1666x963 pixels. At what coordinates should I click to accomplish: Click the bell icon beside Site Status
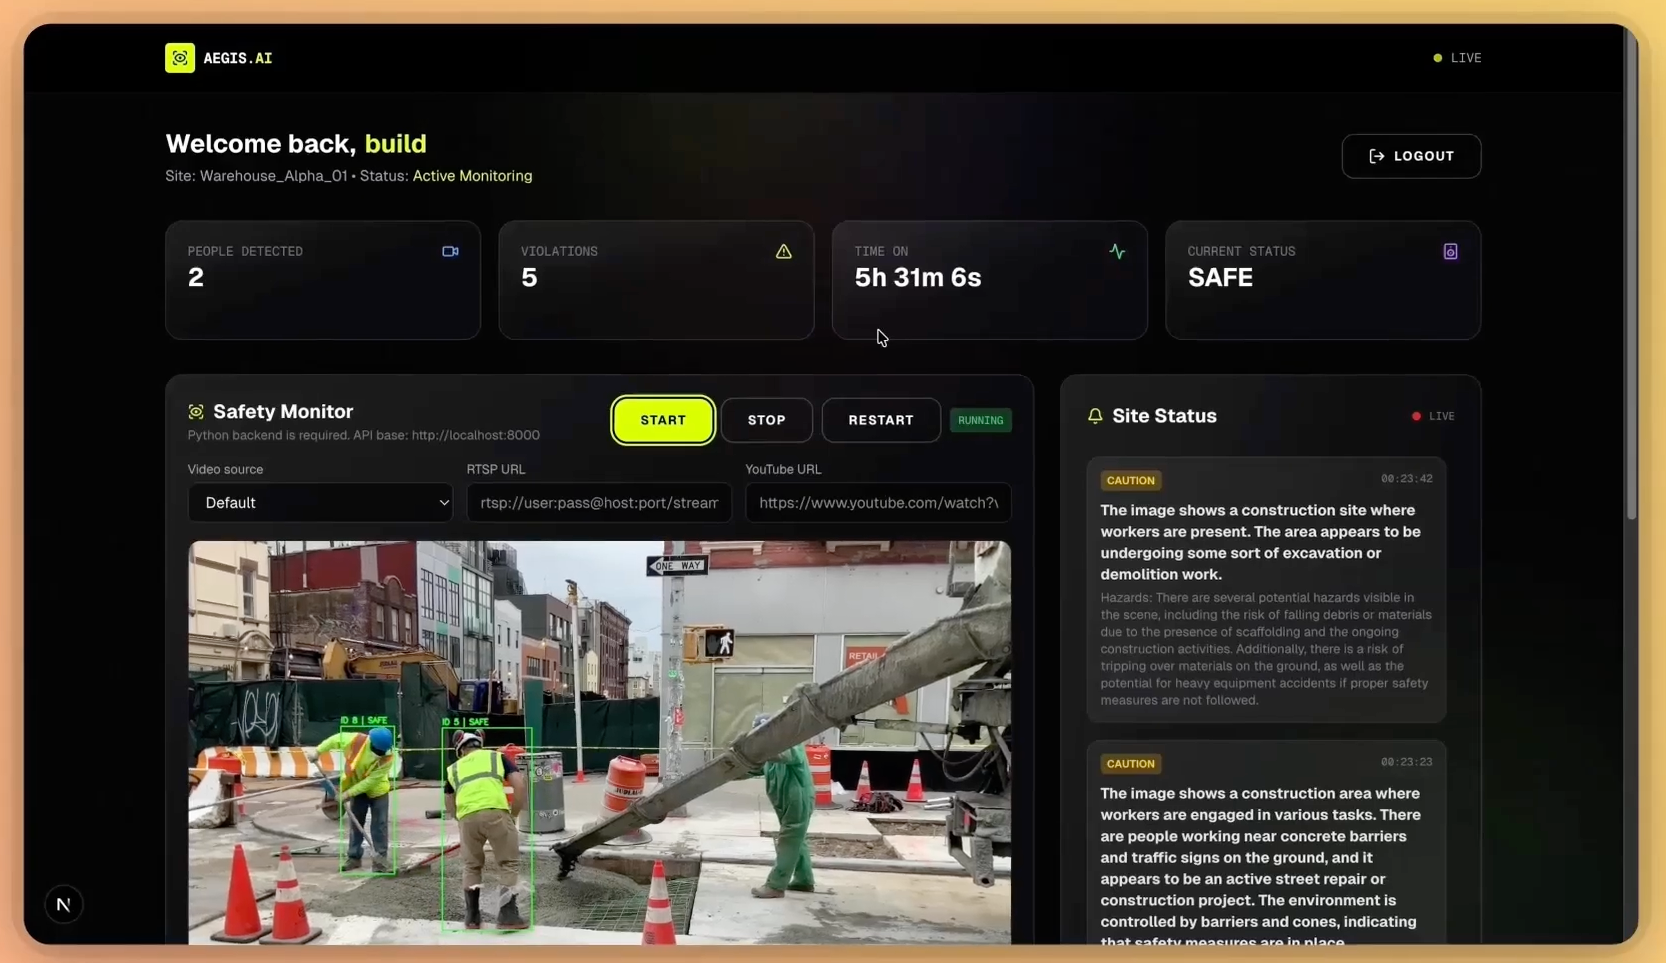1095,416
